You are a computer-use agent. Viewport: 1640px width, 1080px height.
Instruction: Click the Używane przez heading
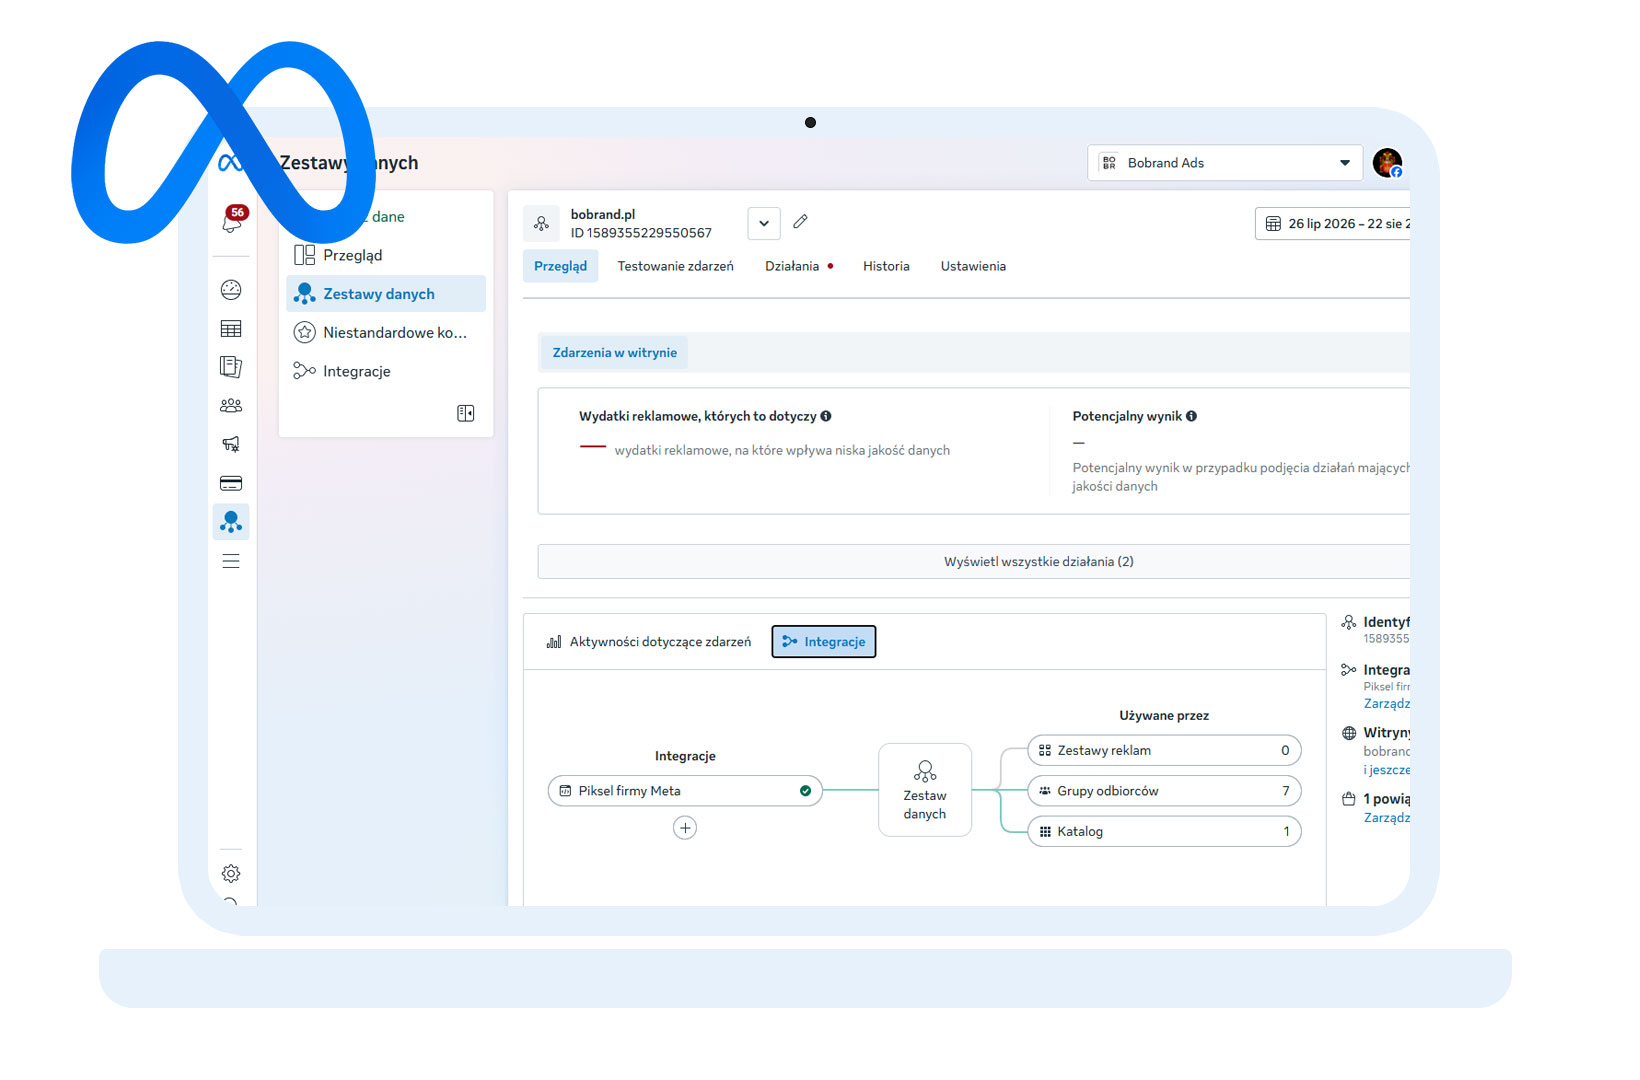coord(1164,716)
